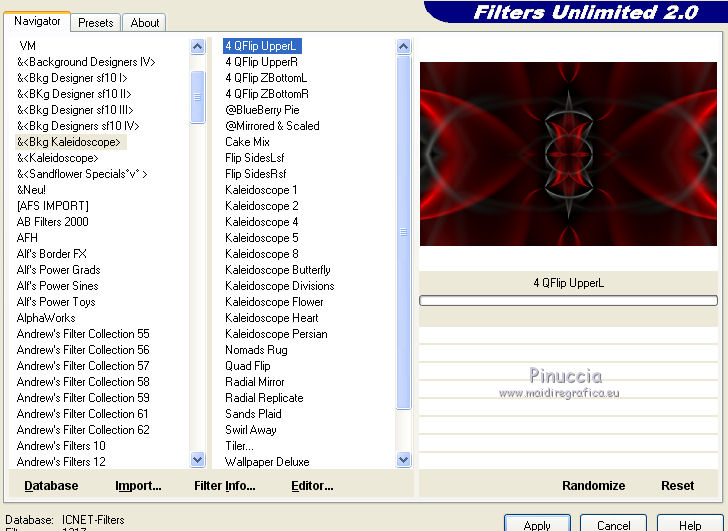The image size is (728, 531).
Task: Select the 4 QFlip ZBottomR filter
Action: click(267, 94)
